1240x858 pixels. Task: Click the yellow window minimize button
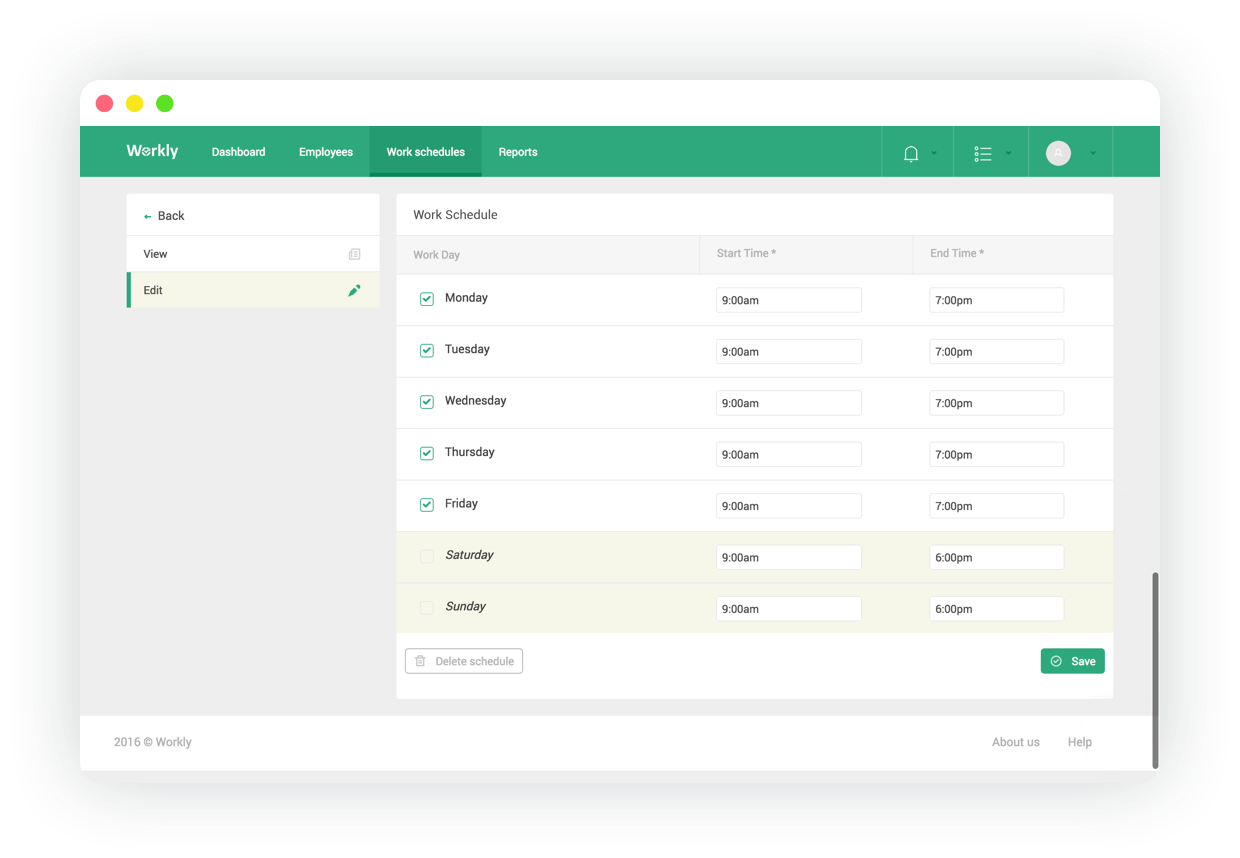click(x=134, y=103)
